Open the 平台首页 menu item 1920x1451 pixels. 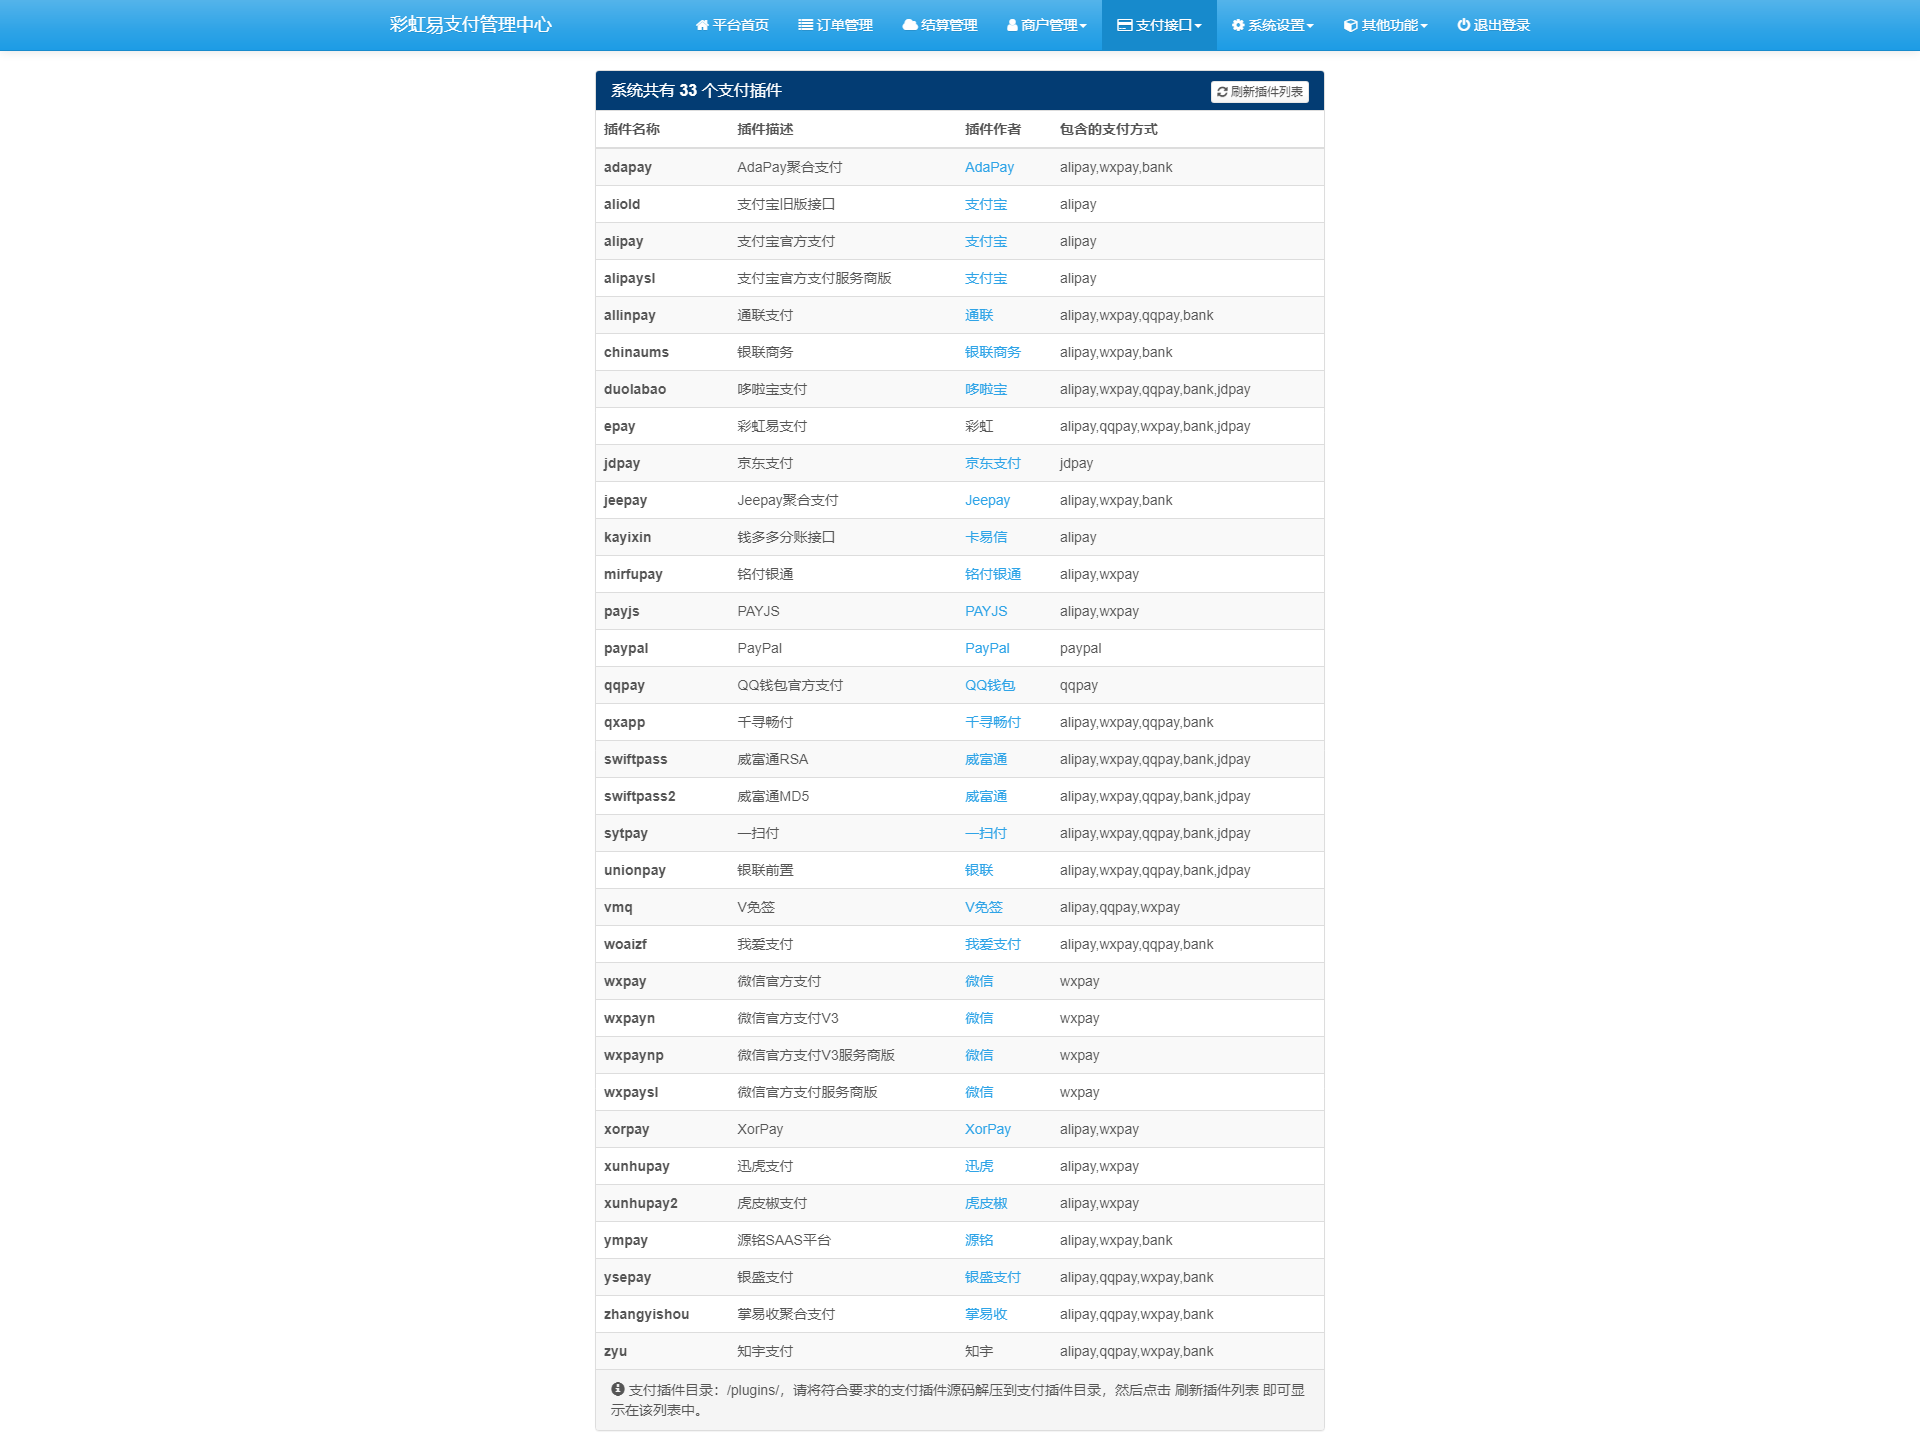(732, 25)
